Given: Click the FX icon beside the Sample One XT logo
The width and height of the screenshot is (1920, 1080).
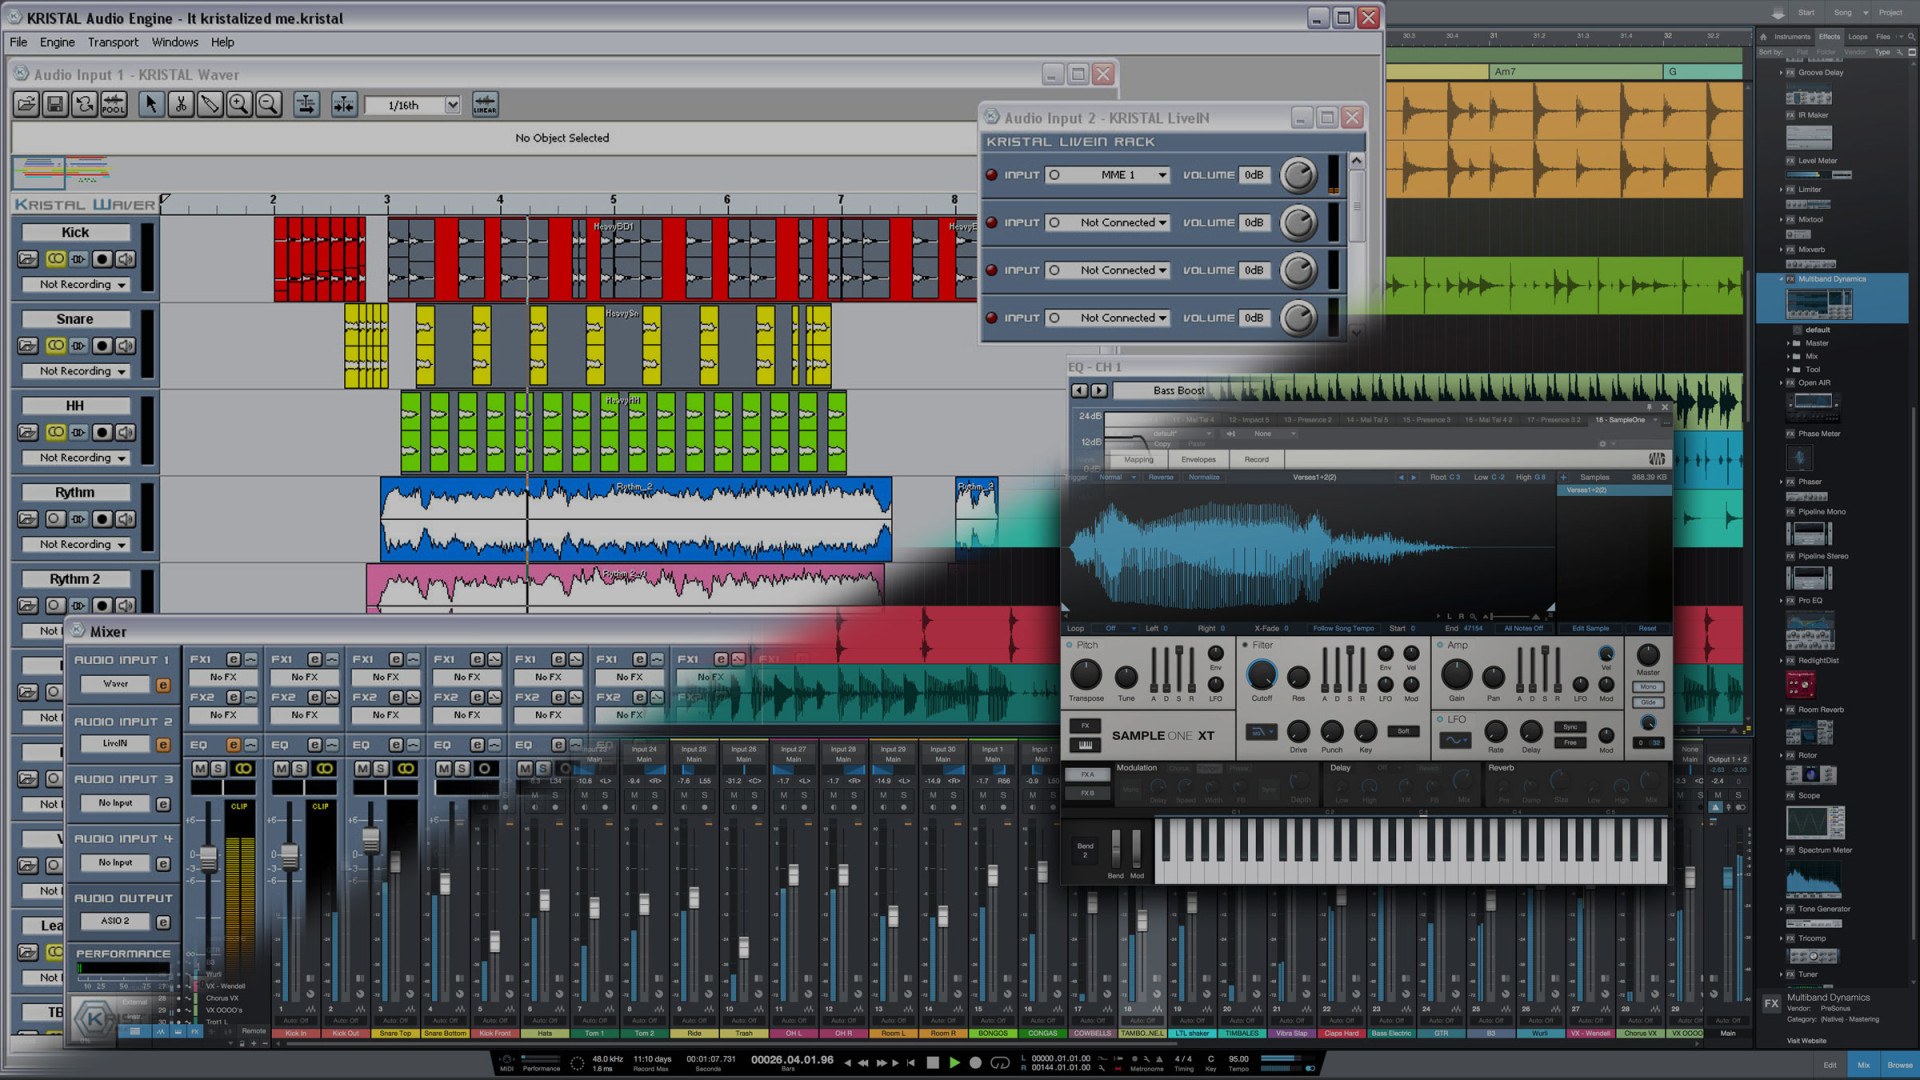Looking at the screenshot, I should pyautogui.click(x=1085, y=725).
